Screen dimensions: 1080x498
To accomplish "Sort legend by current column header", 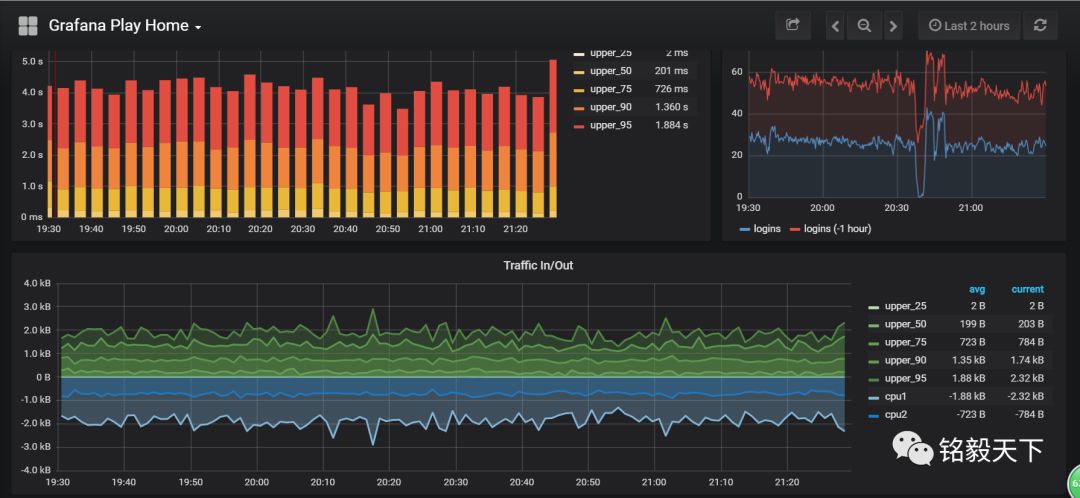I will tap(1027, 289).
